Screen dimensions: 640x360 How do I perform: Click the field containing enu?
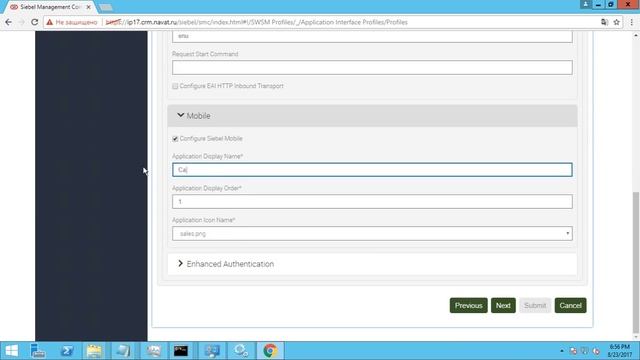372,36
